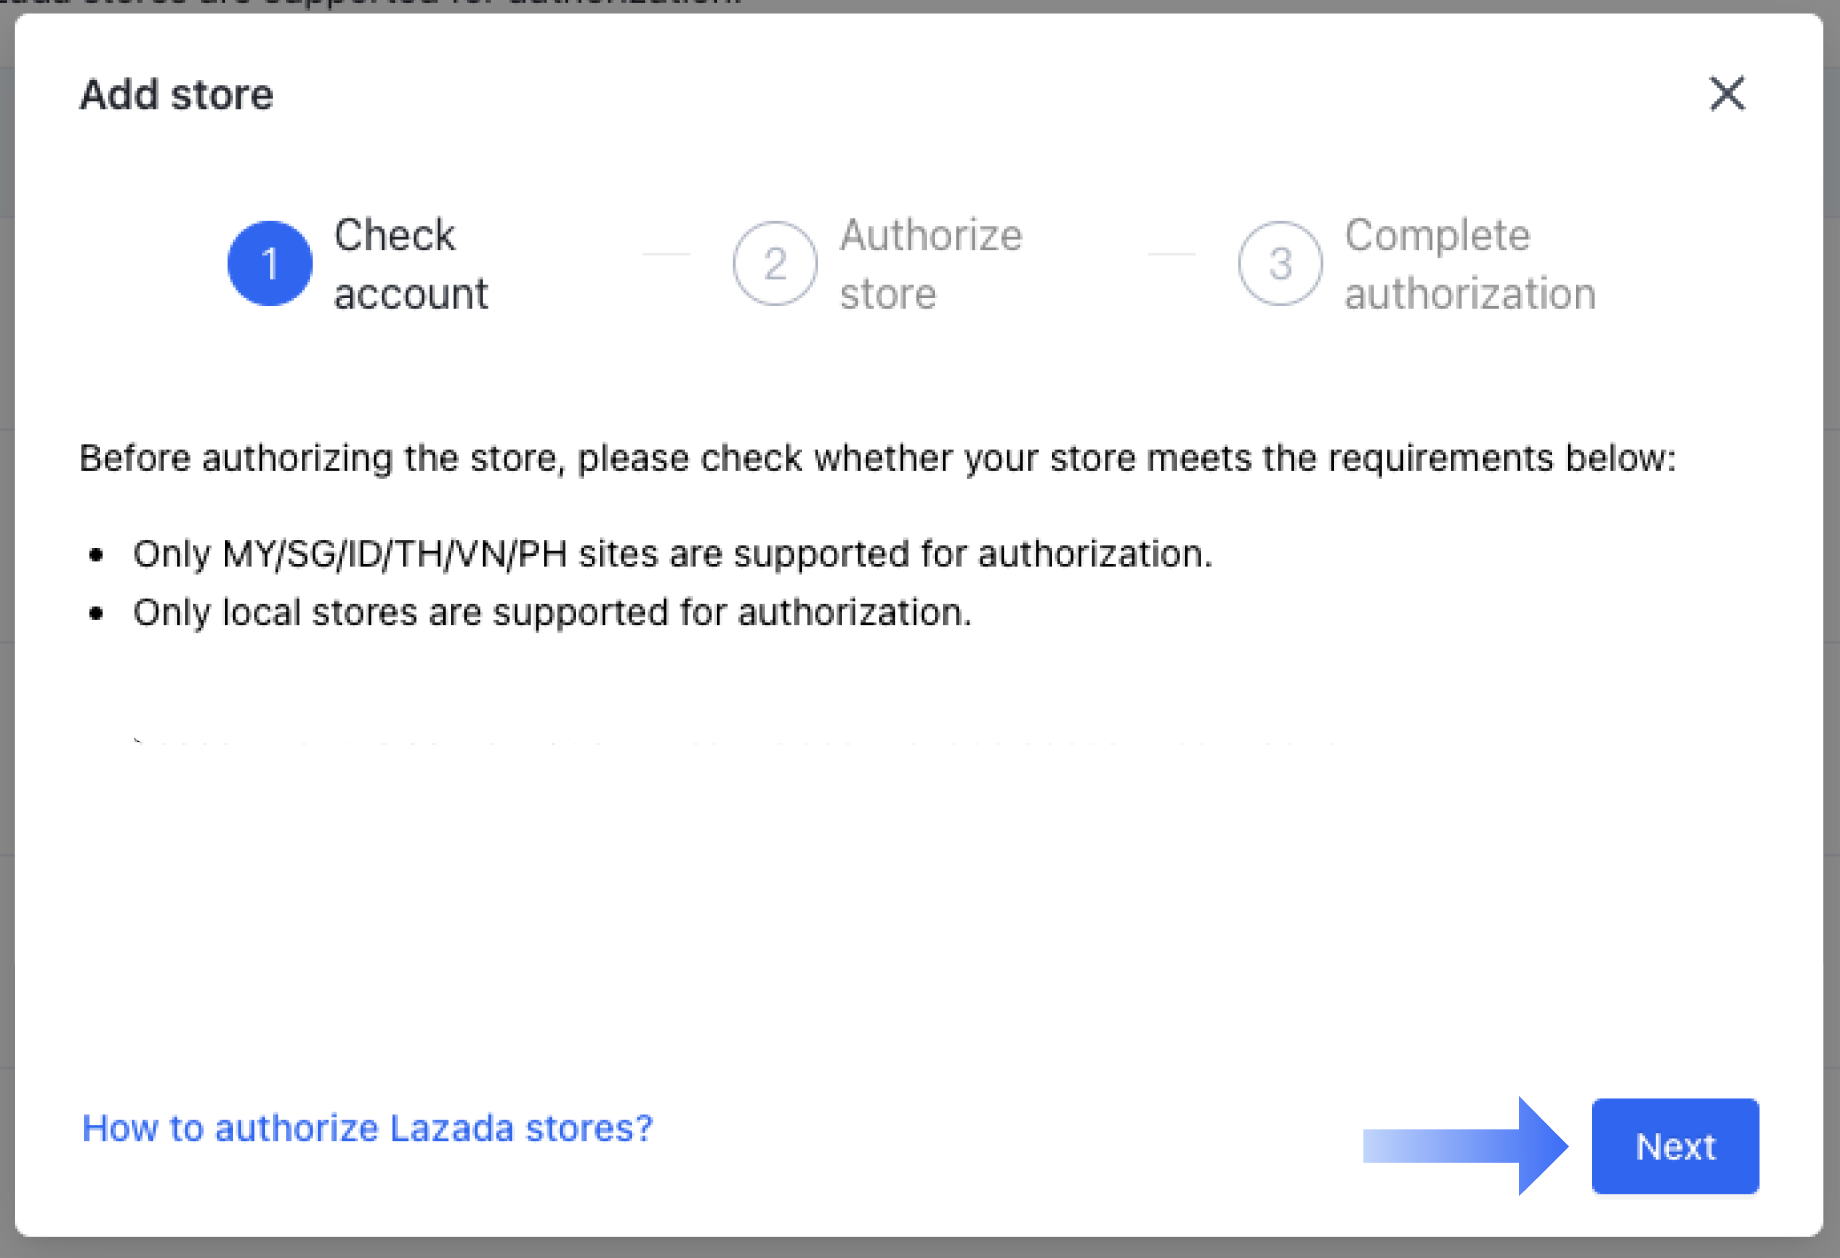Close the Add store dialog
The image size is (1840, 1258).
(x=1726, y=94)
